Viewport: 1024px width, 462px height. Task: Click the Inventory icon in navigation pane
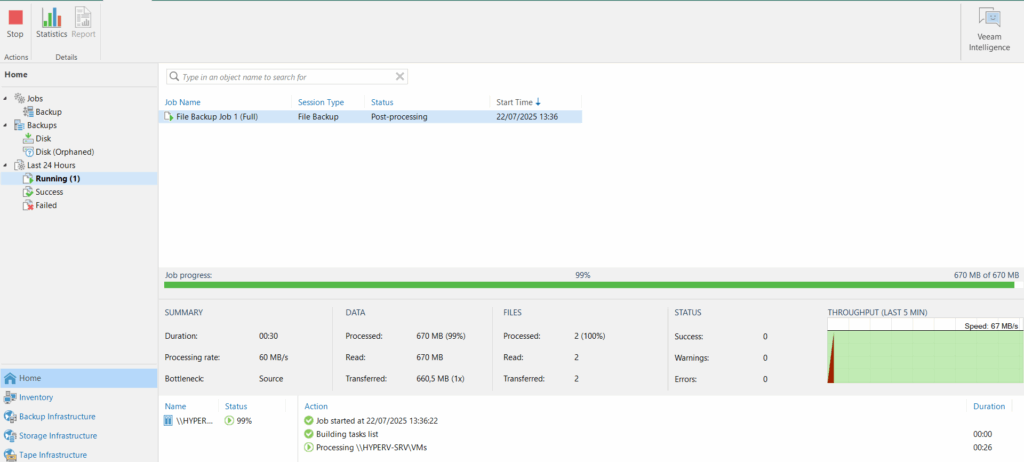pyautogui.click(x=10, y=397)
